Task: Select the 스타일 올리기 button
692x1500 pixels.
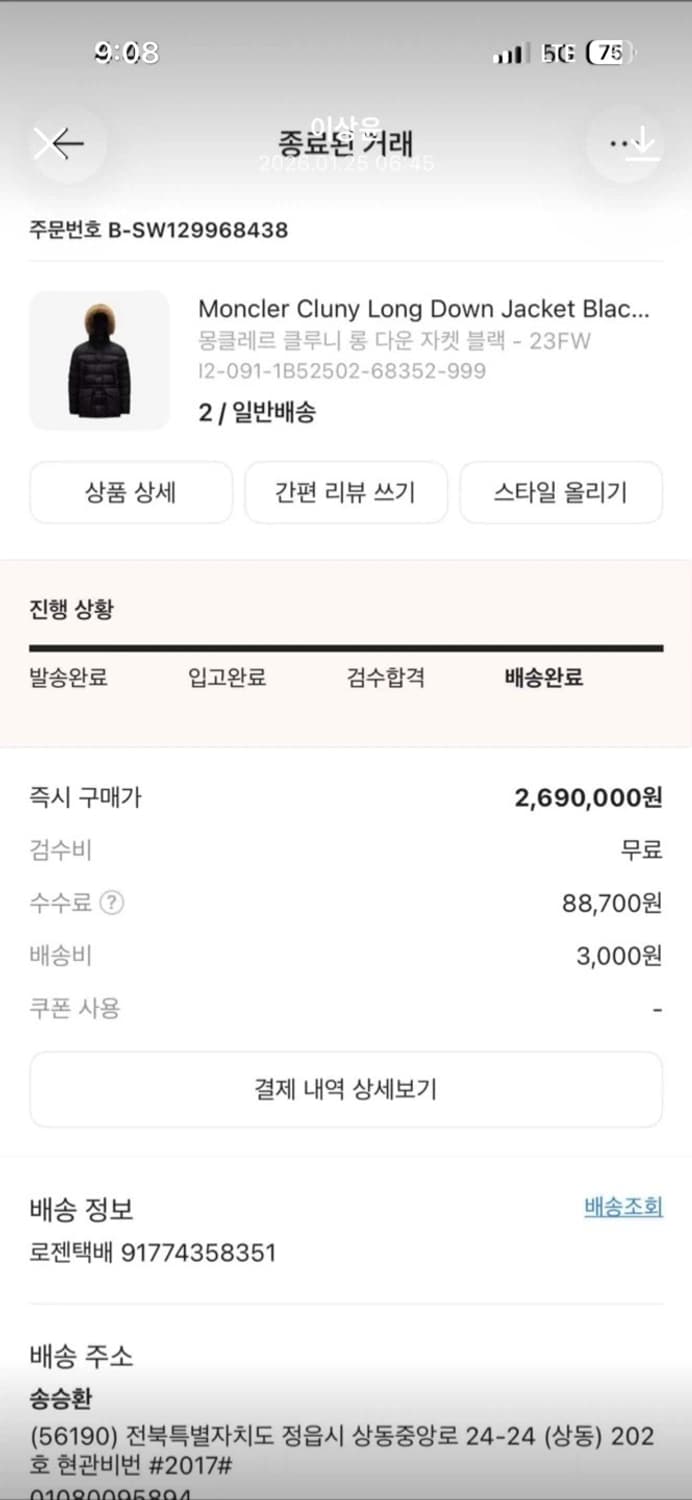Action: 561,492
